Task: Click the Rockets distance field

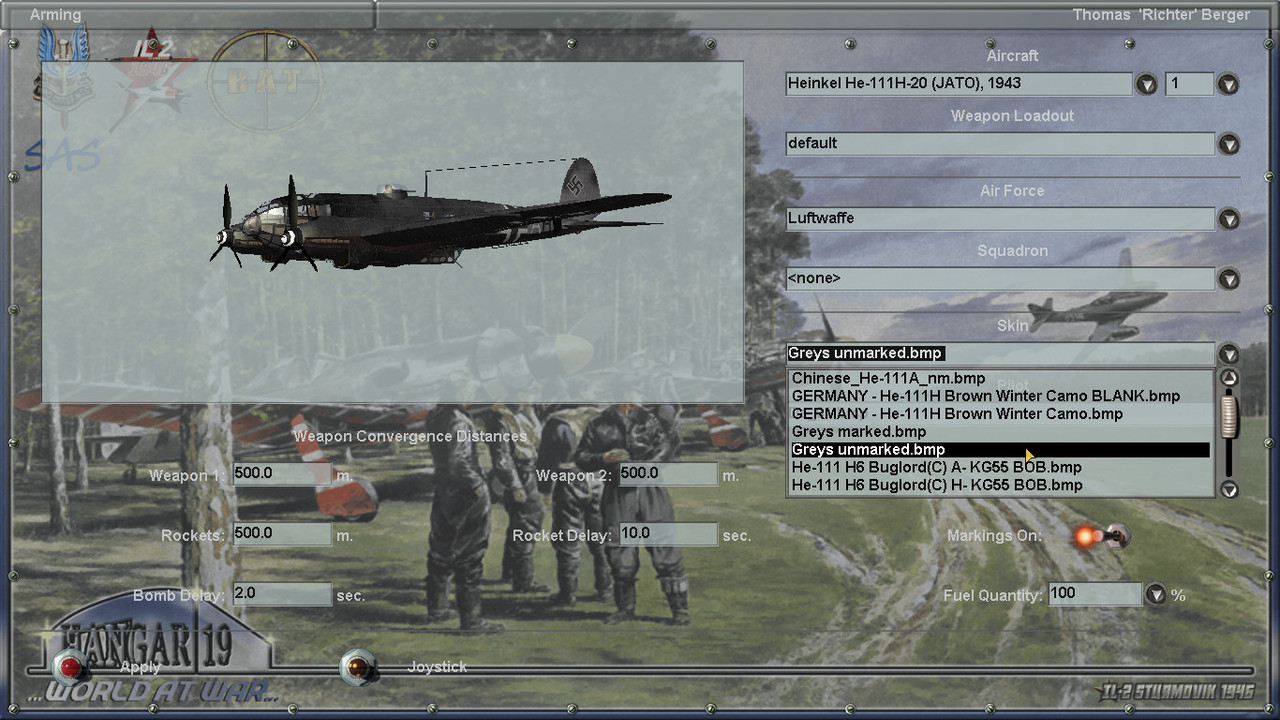Action: [282, 534]
